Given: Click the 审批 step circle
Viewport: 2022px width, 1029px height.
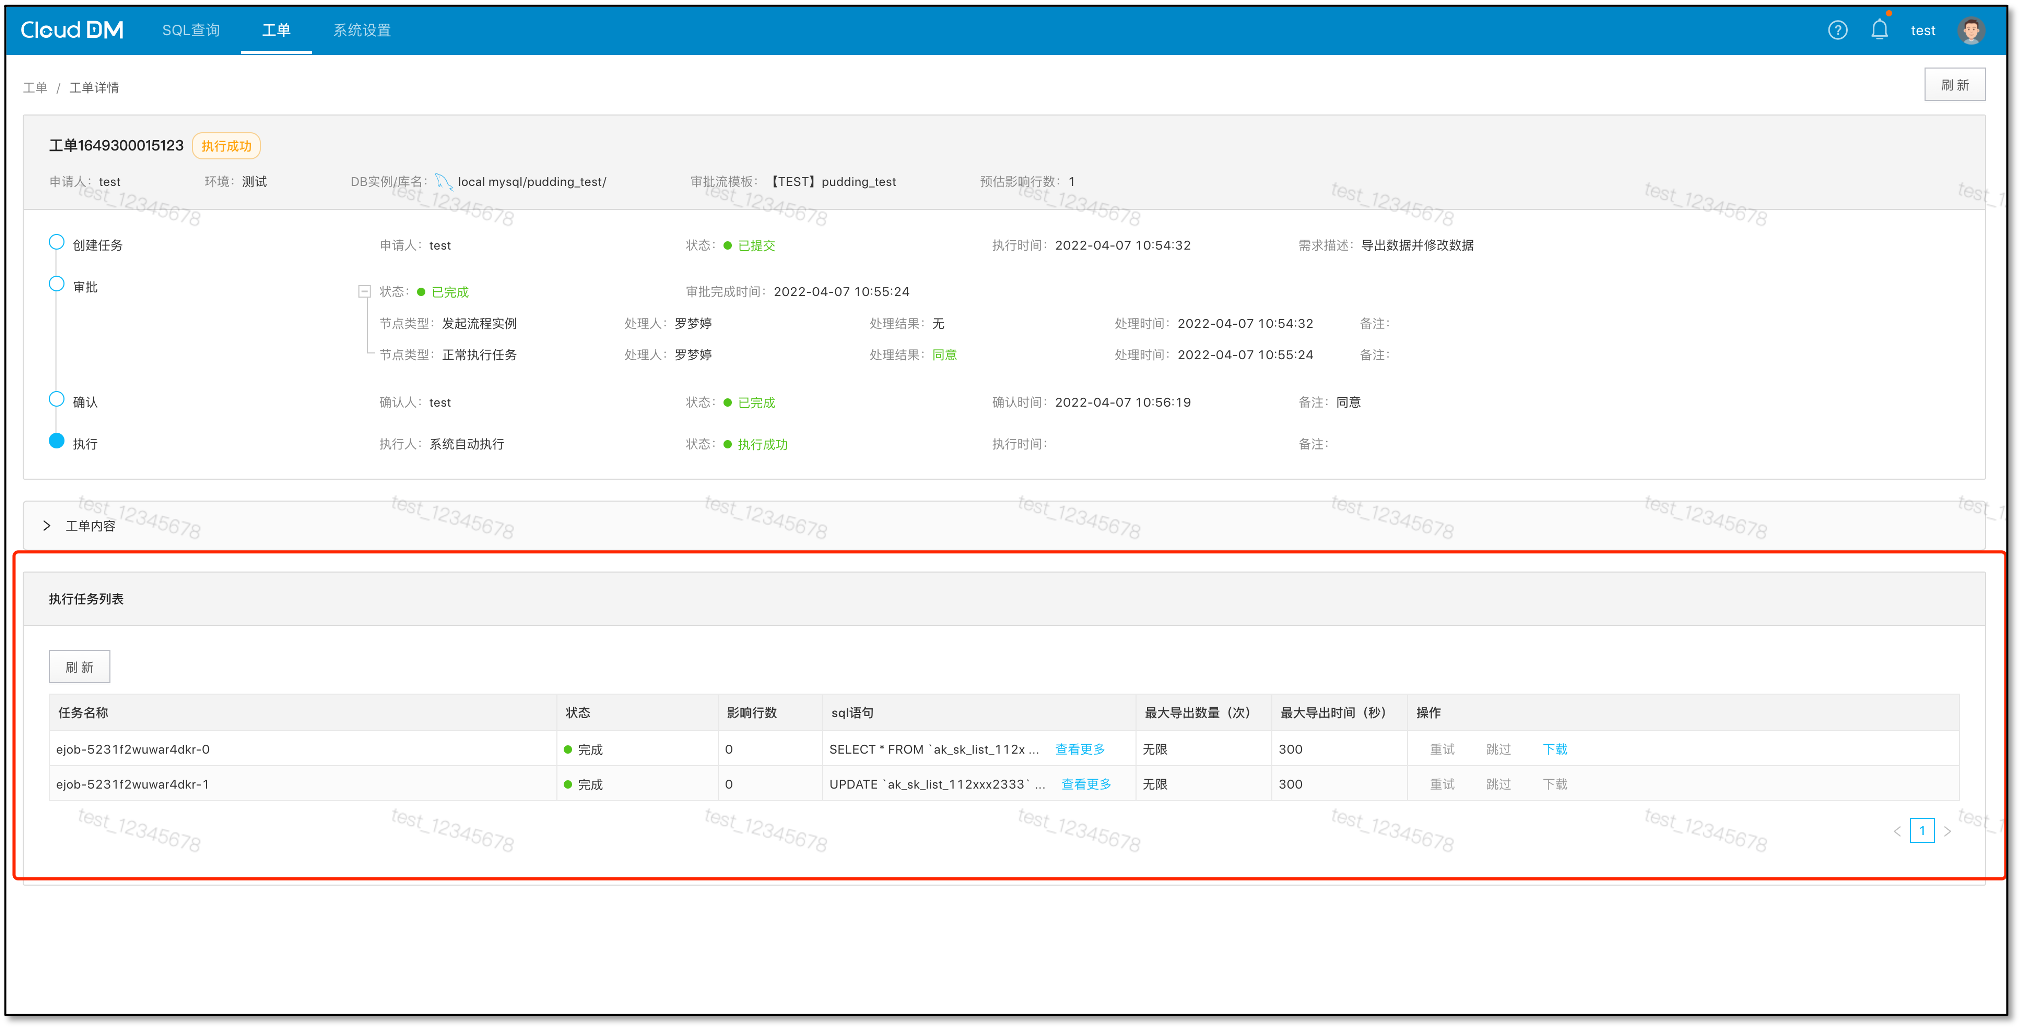Looking at the screenshot, I should 57,284.
